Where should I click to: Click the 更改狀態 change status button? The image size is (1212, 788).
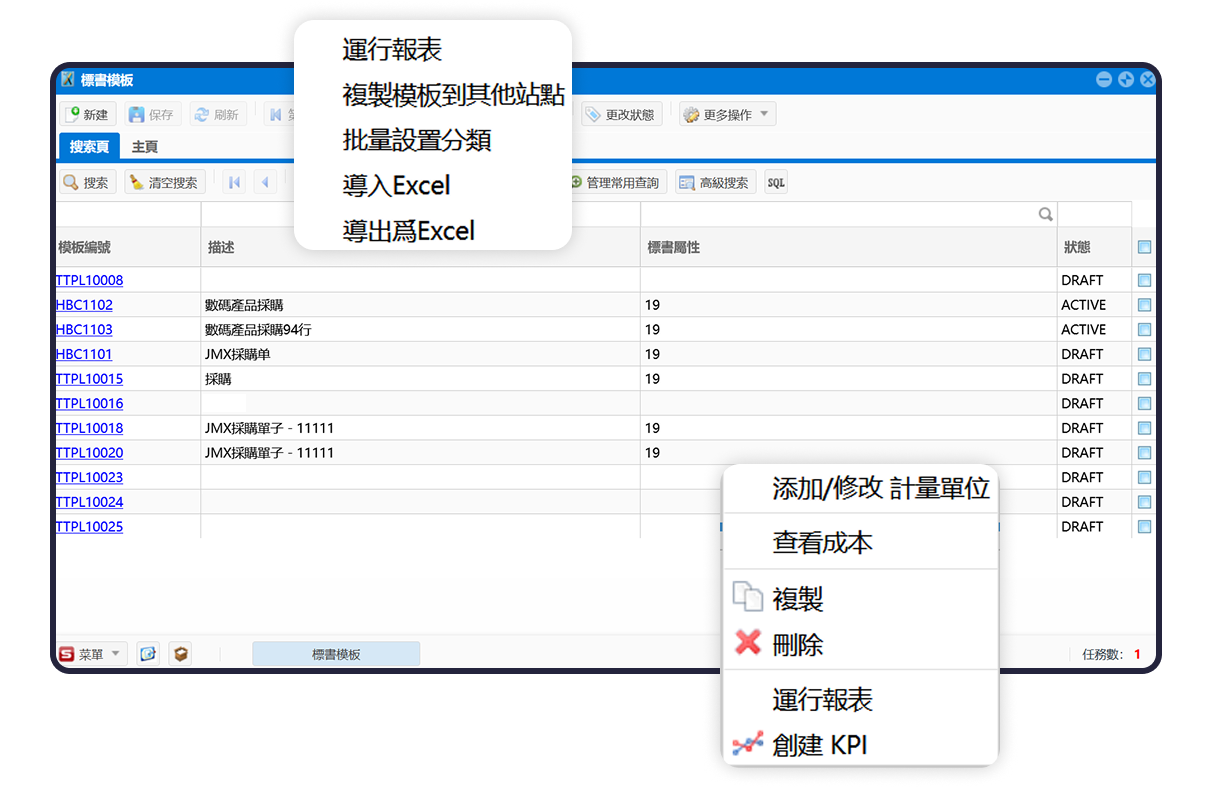click(x=621, y=115)
